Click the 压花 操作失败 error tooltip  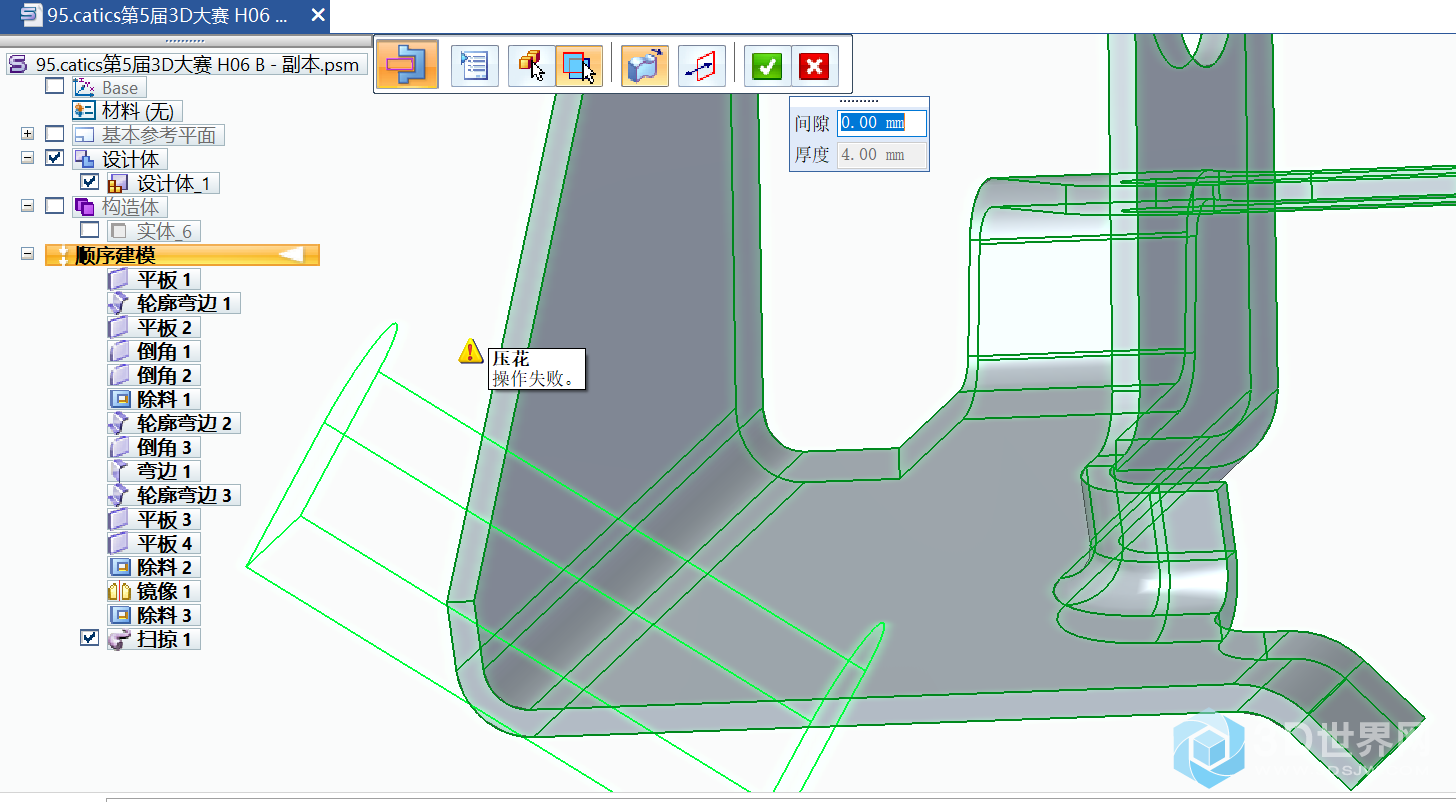(x=536, y=369)
